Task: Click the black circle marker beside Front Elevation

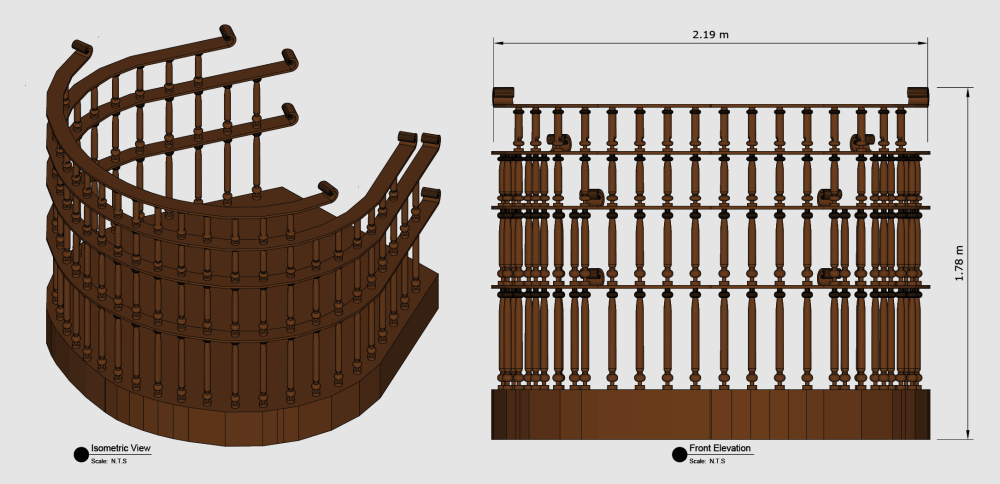Action: (x=679, y=455)
